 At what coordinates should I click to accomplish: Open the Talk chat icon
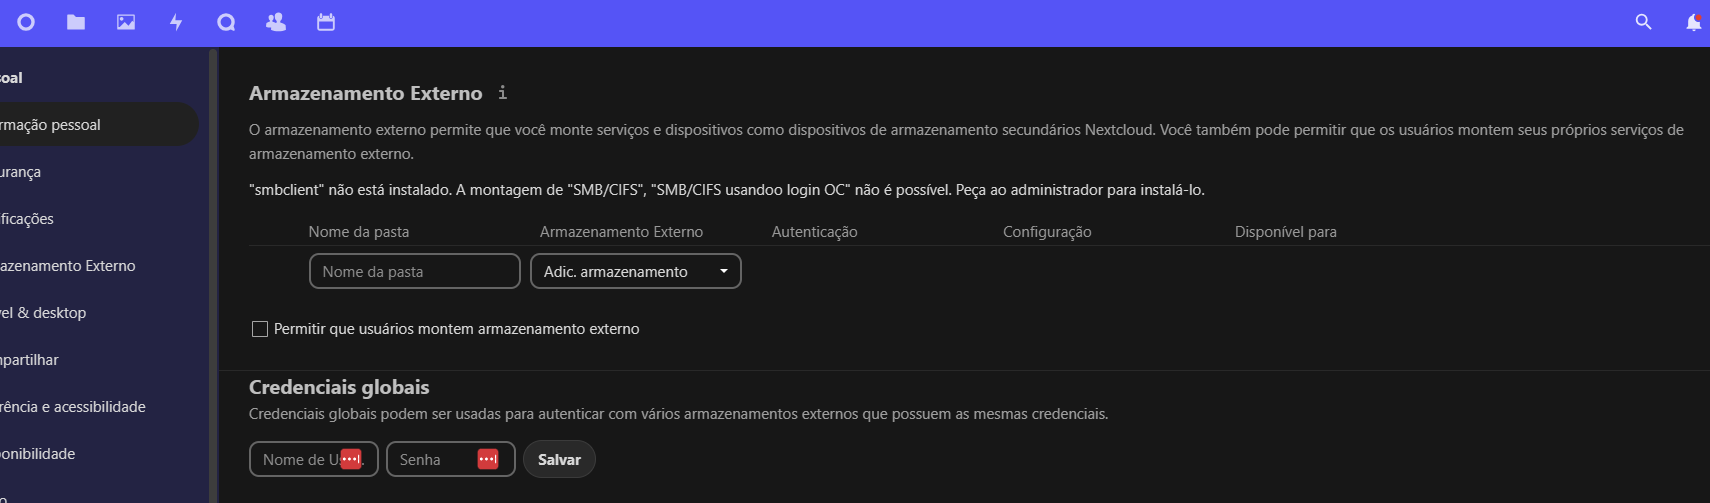point(226,22)
